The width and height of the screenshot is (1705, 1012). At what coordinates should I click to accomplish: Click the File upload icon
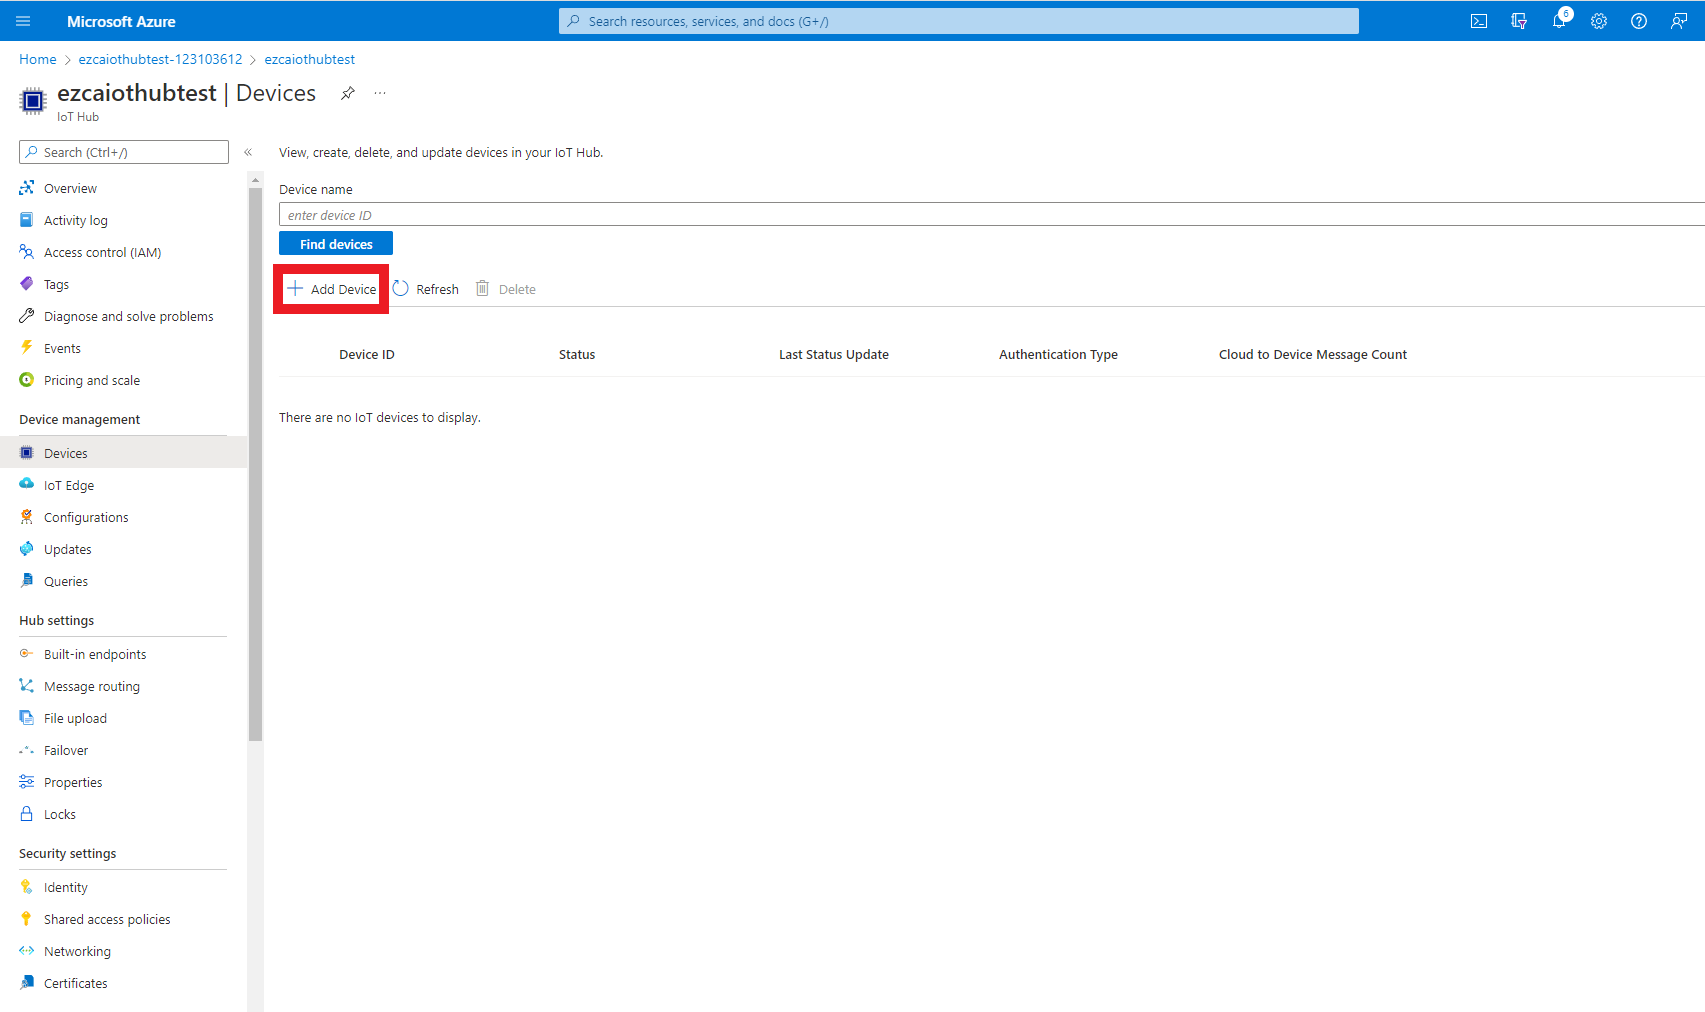pos(27,718)
